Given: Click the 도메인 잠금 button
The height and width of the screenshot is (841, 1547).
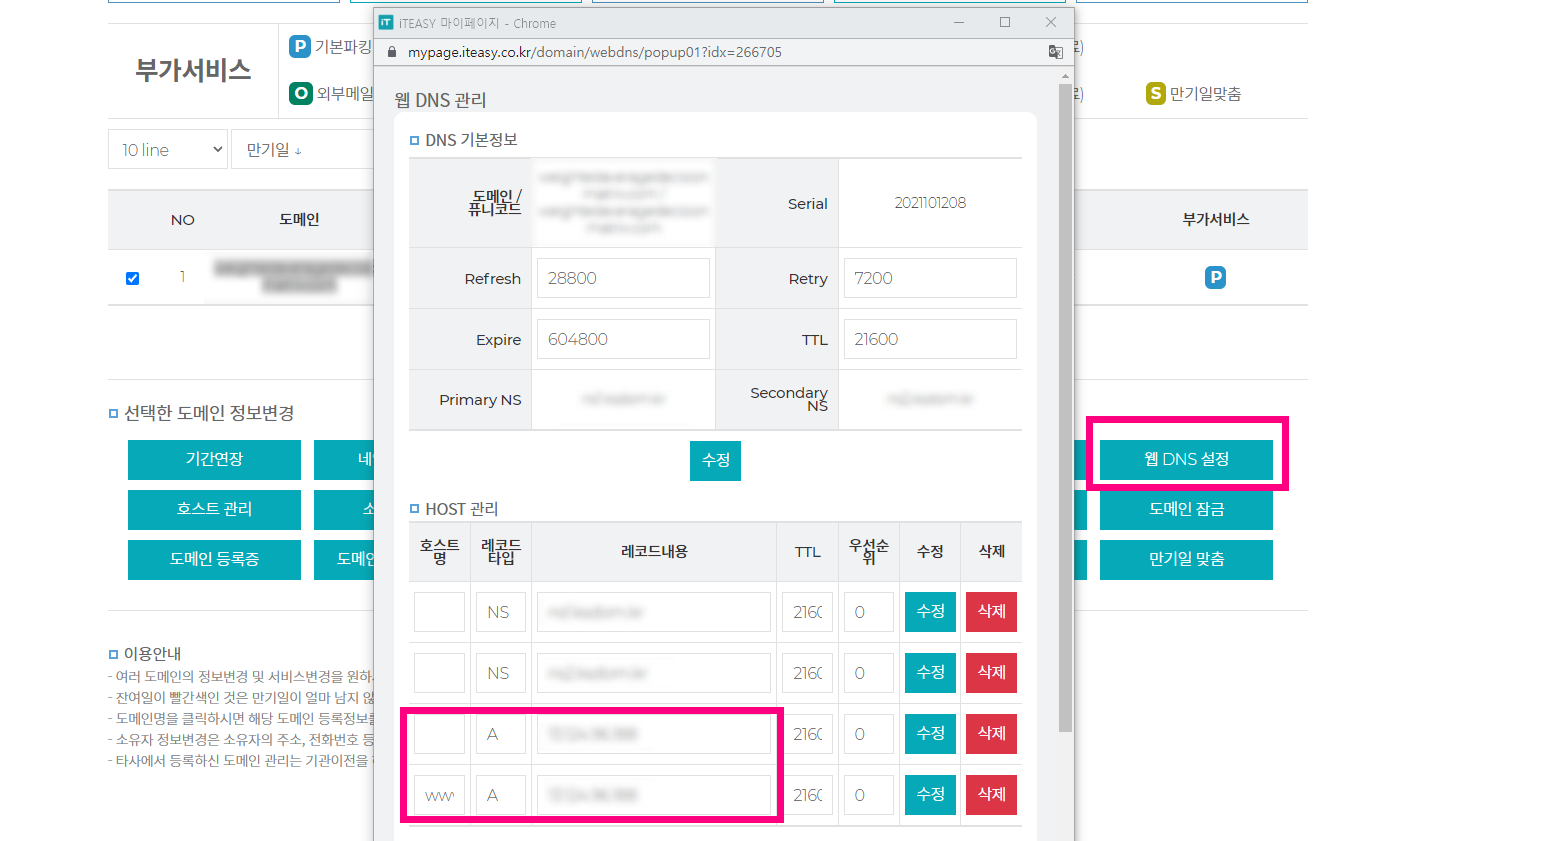Looking at the screenshot, I should pos(1186,509).
